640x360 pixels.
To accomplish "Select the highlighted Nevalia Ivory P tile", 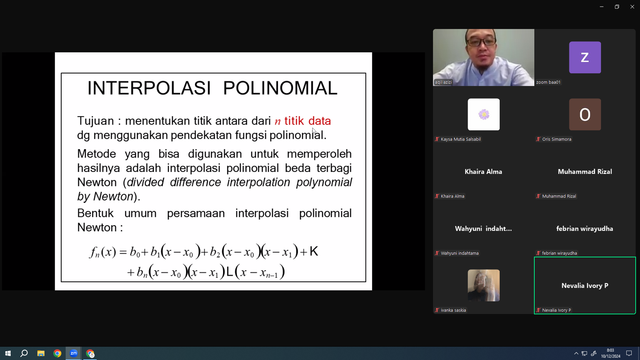I will pos(585,285).
